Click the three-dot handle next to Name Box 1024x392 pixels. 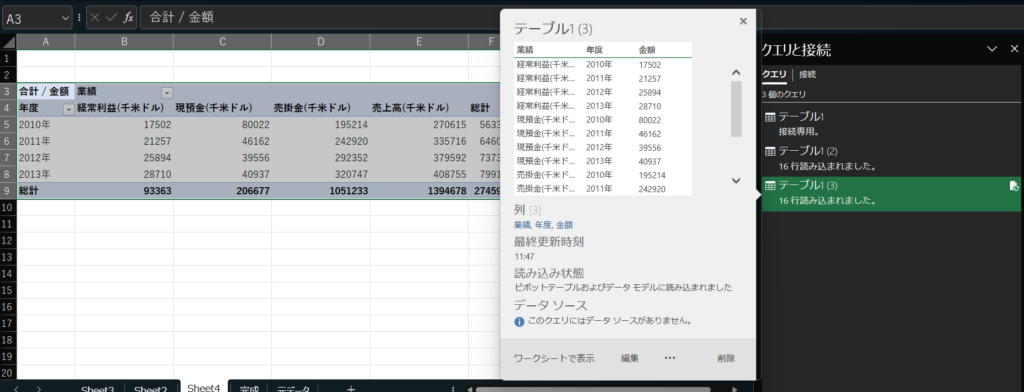point(79,18)
